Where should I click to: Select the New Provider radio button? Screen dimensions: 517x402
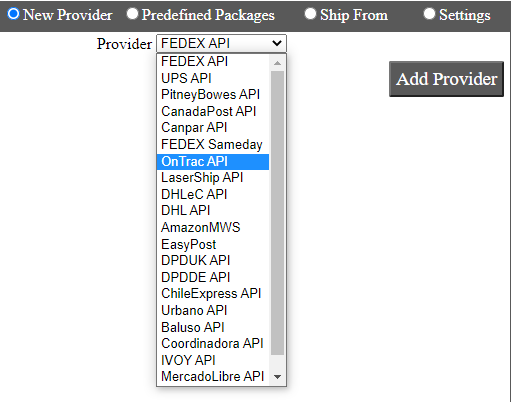click(x=14, y=14)
